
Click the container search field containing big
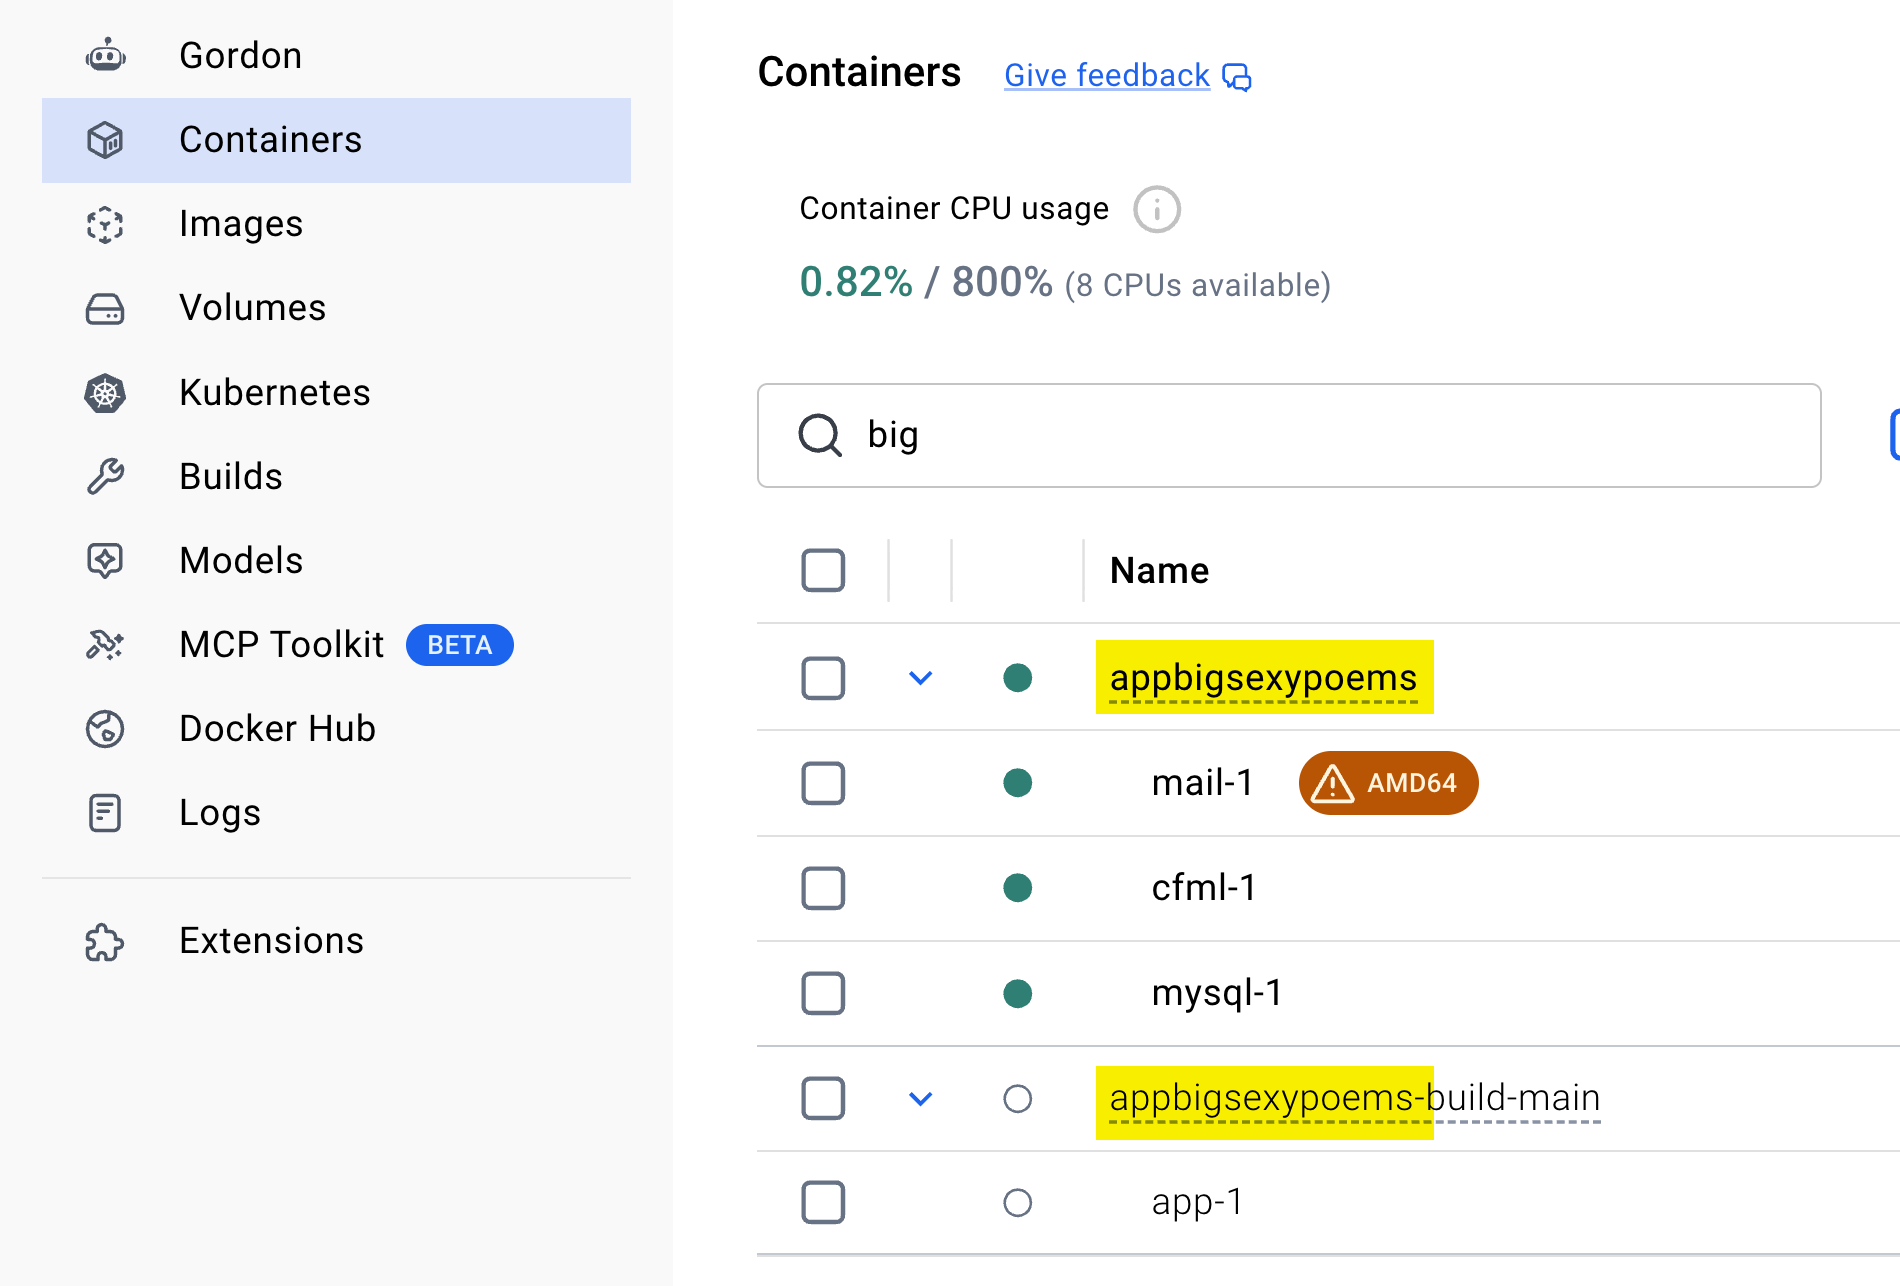[1289, 435]
